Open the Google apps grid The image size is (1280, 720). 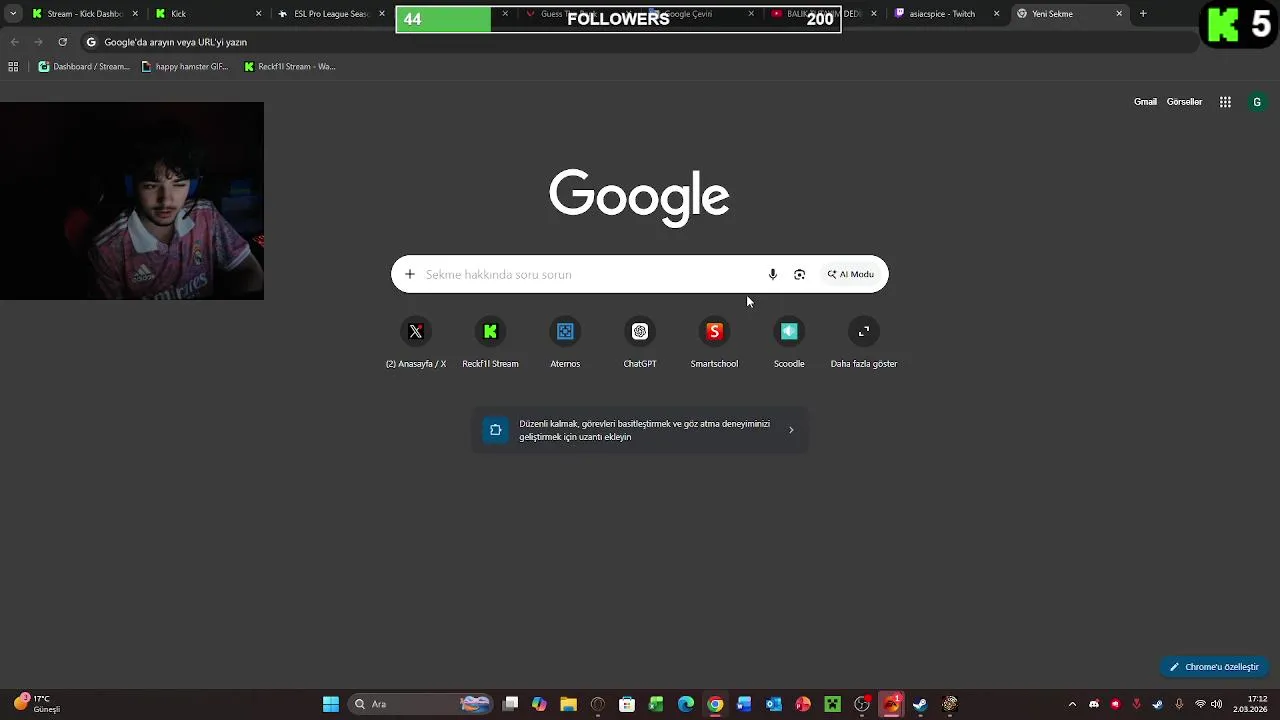pos(1225,102)
